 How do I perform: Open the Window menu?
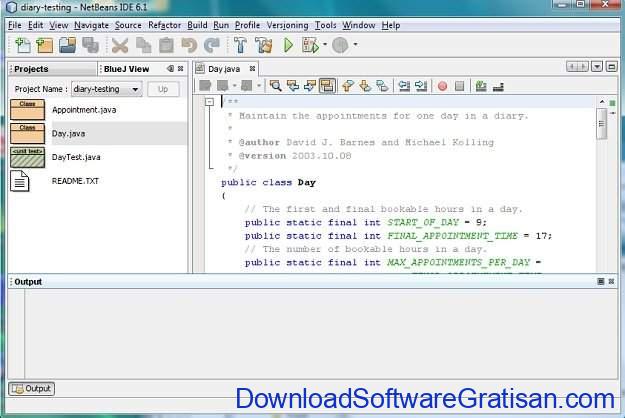(359, 25)
